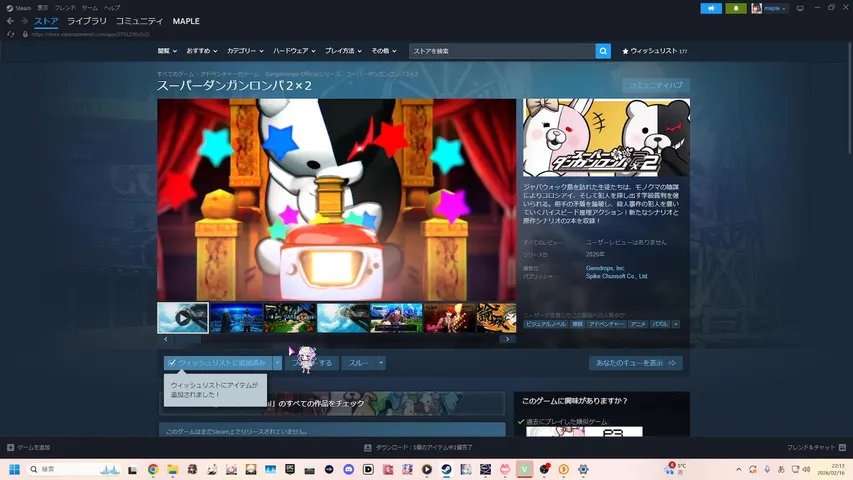
Task: Launch Google Chrome from taskbar
Action: (153, 469)
